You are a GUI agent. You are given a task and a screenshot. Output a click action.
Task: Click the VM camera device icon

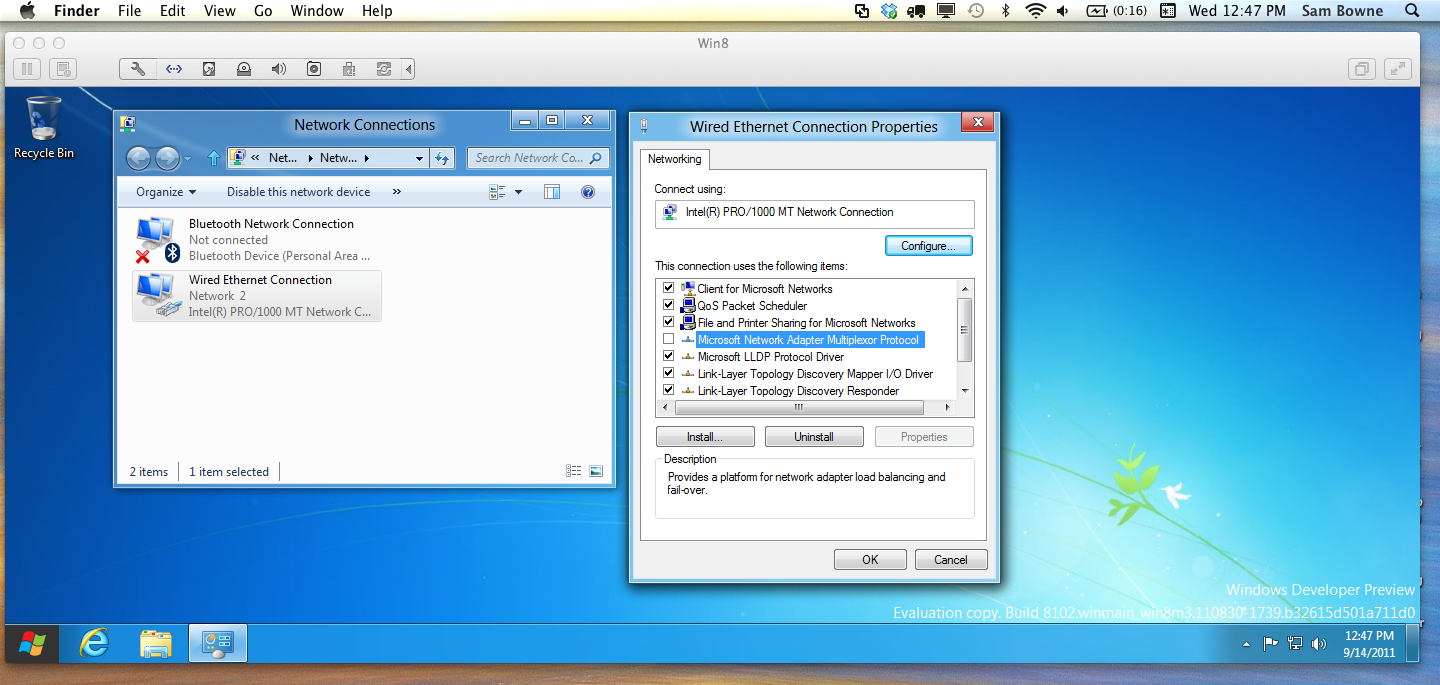pyautogui.click(x=314, y=69)
